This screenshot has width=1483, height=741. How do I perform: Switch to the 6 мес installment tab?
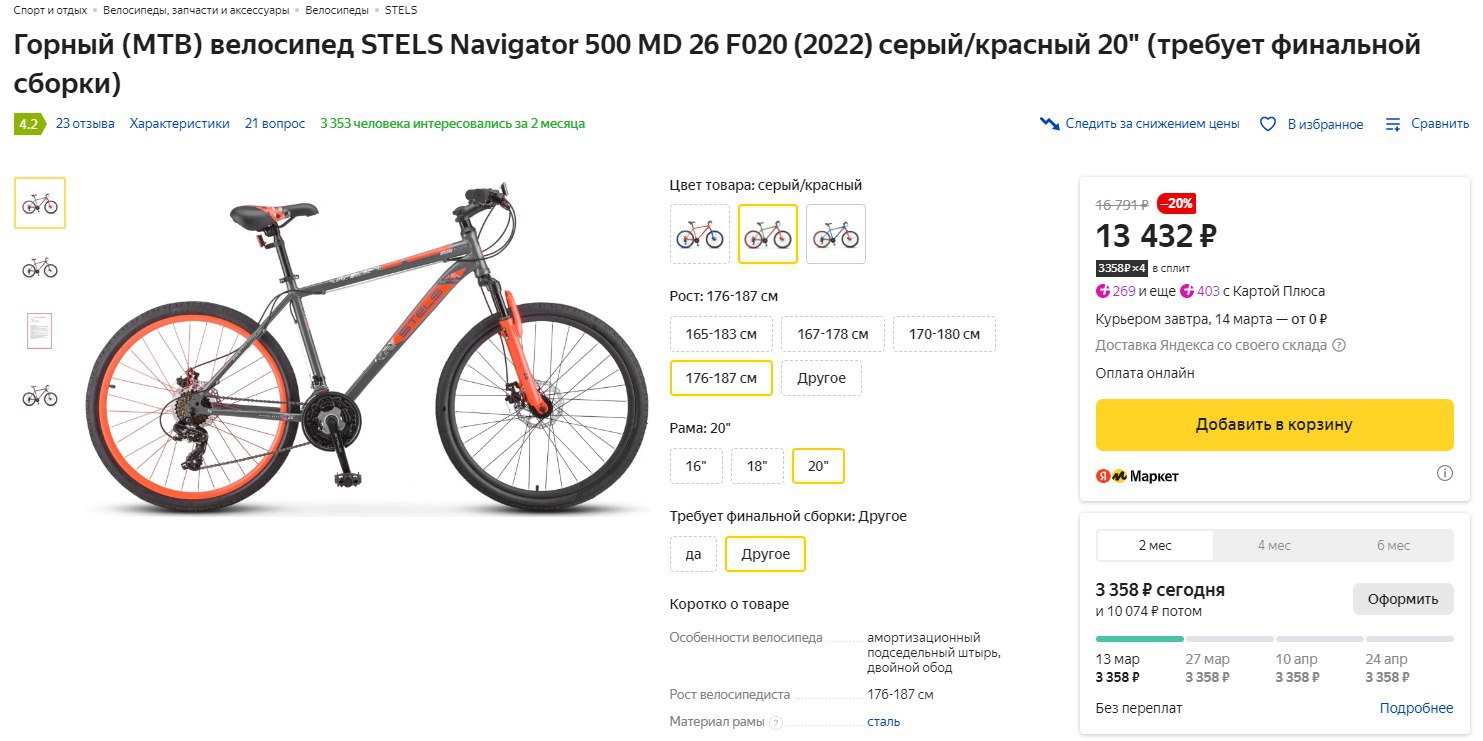1393,545
